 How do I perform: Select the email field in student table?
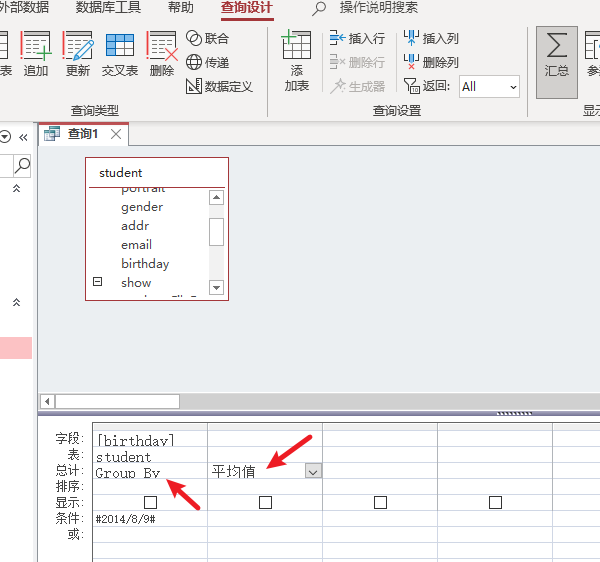(136, 245)
